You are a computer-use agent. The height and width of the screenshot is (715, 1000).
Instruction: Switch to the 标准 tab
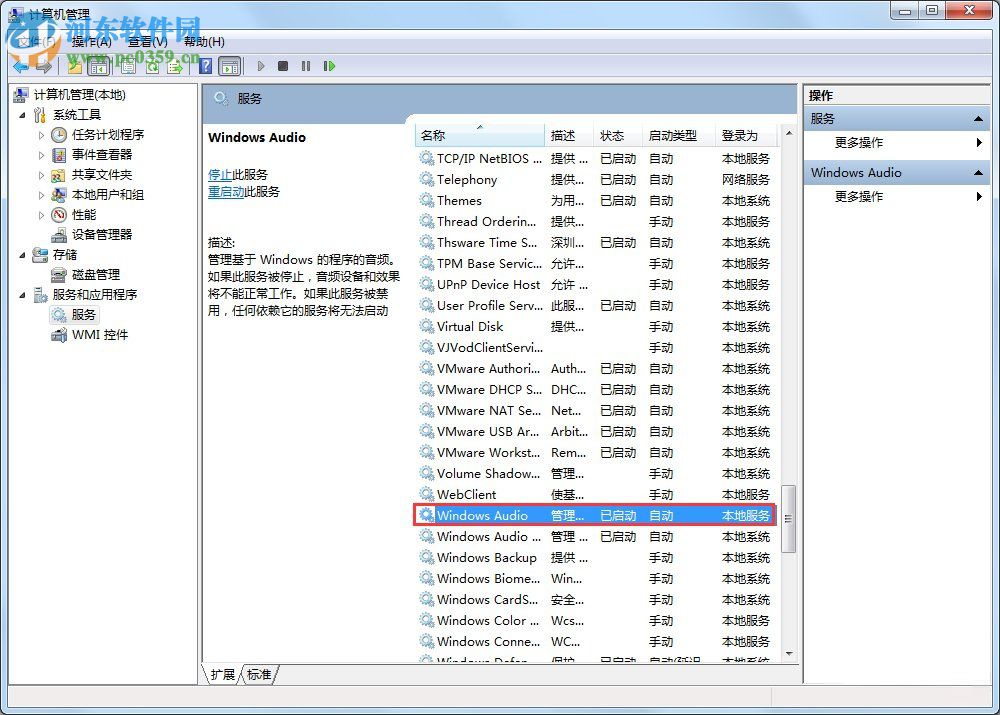point(258,675)
